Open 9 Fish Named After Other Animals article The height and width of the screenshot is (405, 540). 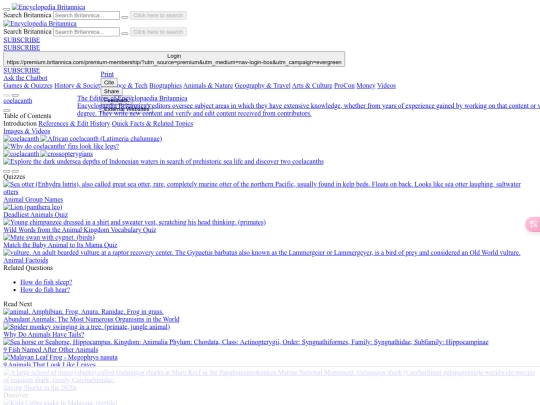51,350
